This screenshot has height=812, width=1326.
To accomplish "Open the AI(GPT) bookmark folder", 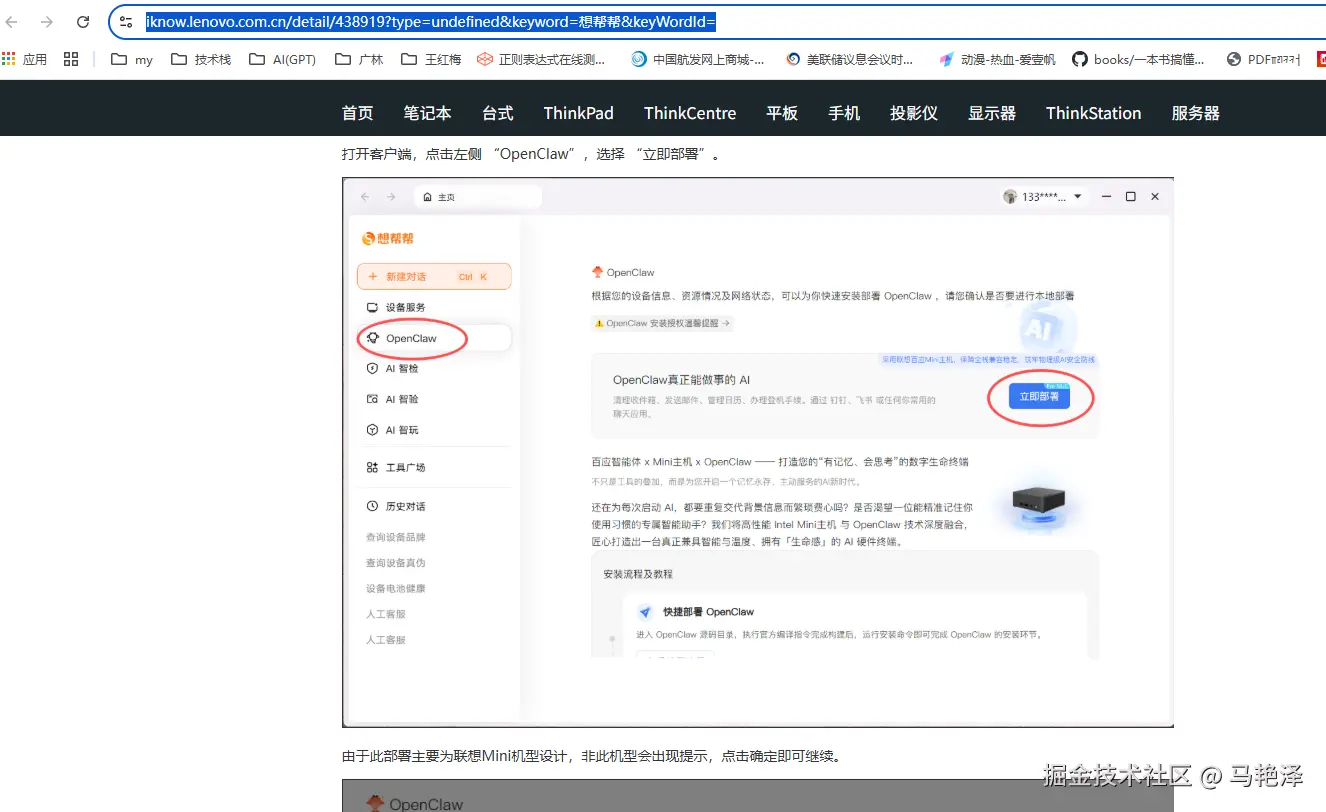I will [283, 59].
